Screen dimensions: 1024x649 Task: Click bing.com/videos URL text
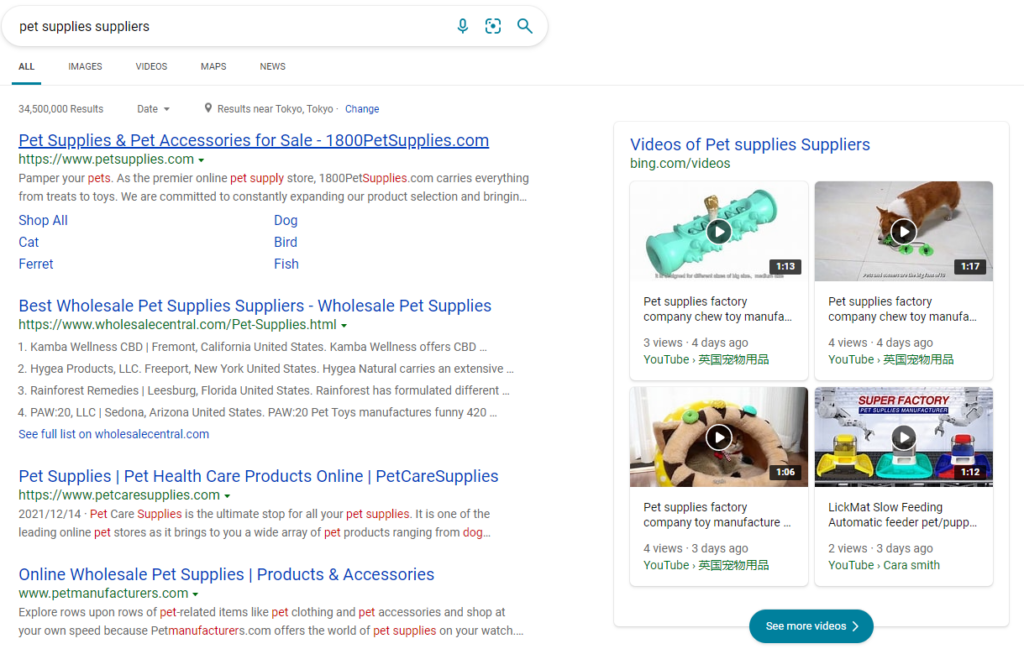[680, 163]
